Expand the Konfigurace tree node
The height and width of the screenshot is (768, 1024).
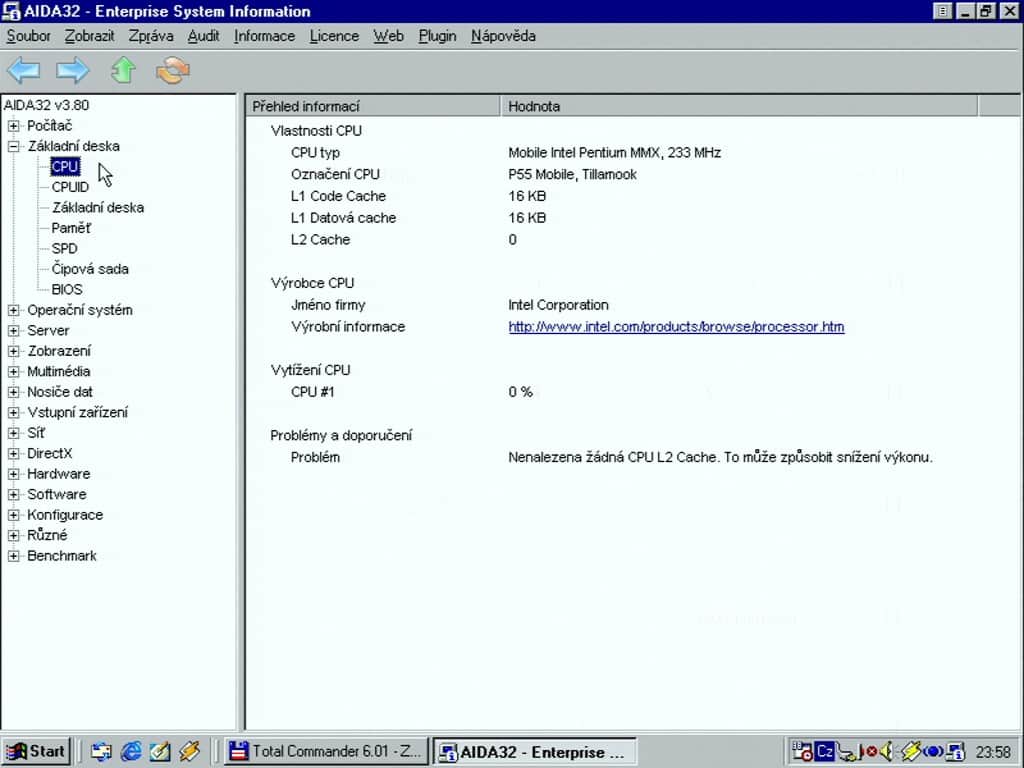click(13, 515)
